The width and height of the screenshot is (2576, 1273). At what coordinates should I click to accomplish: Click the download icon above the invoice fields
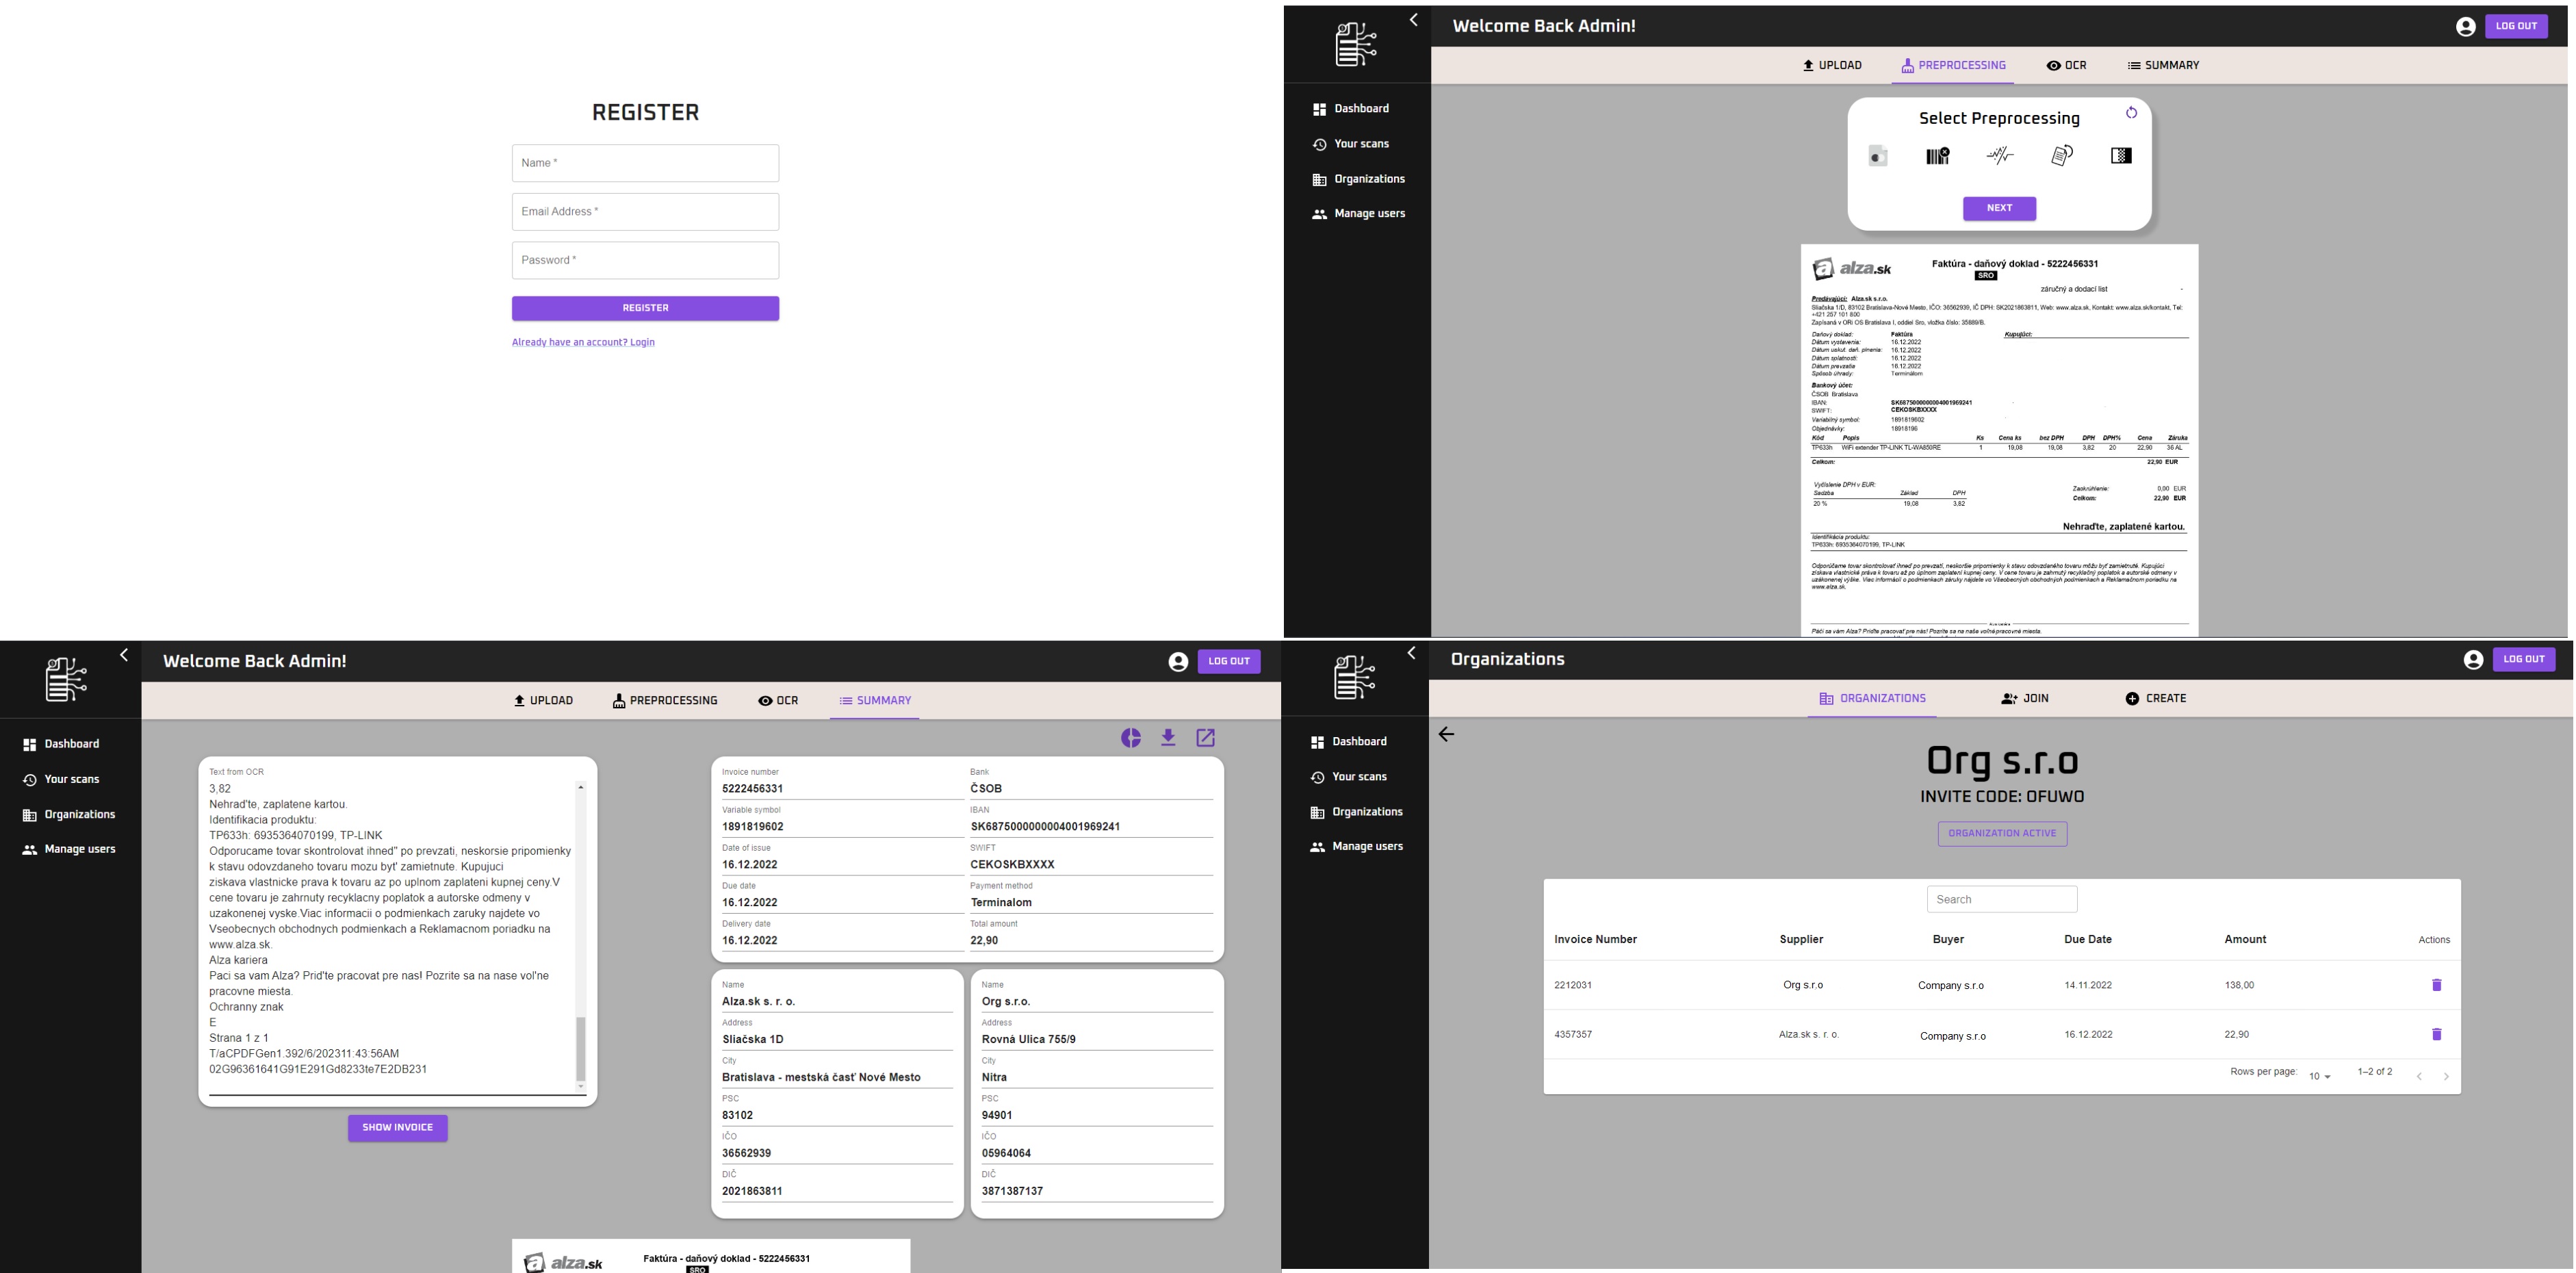pyautogui.click(x=1168, y=738)
